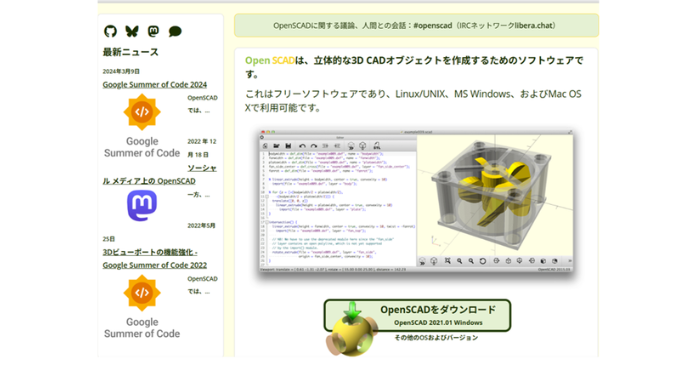The image size is (698, 365).
Task: Click the 2022 年 12 月 18 日 date
Action: pyautogui.click(x=202, y=148)
